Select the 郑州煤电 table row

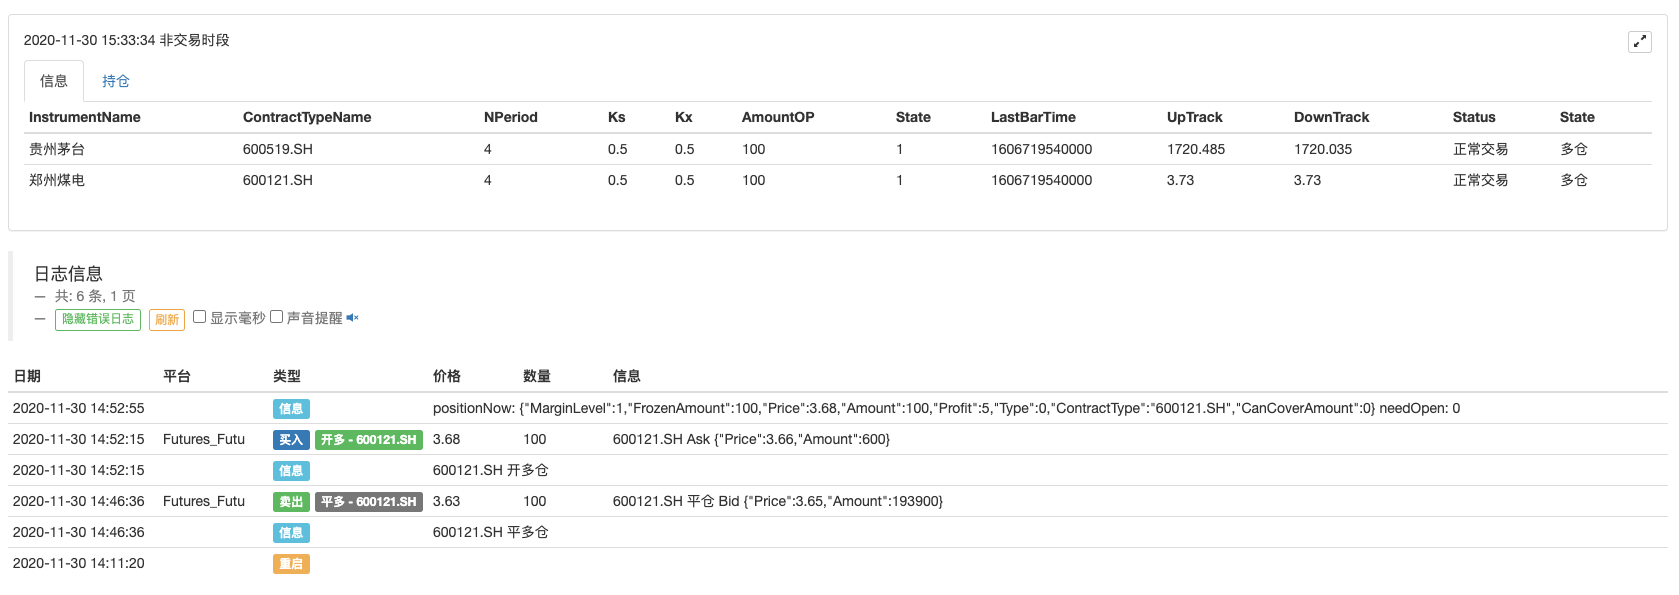838,180
